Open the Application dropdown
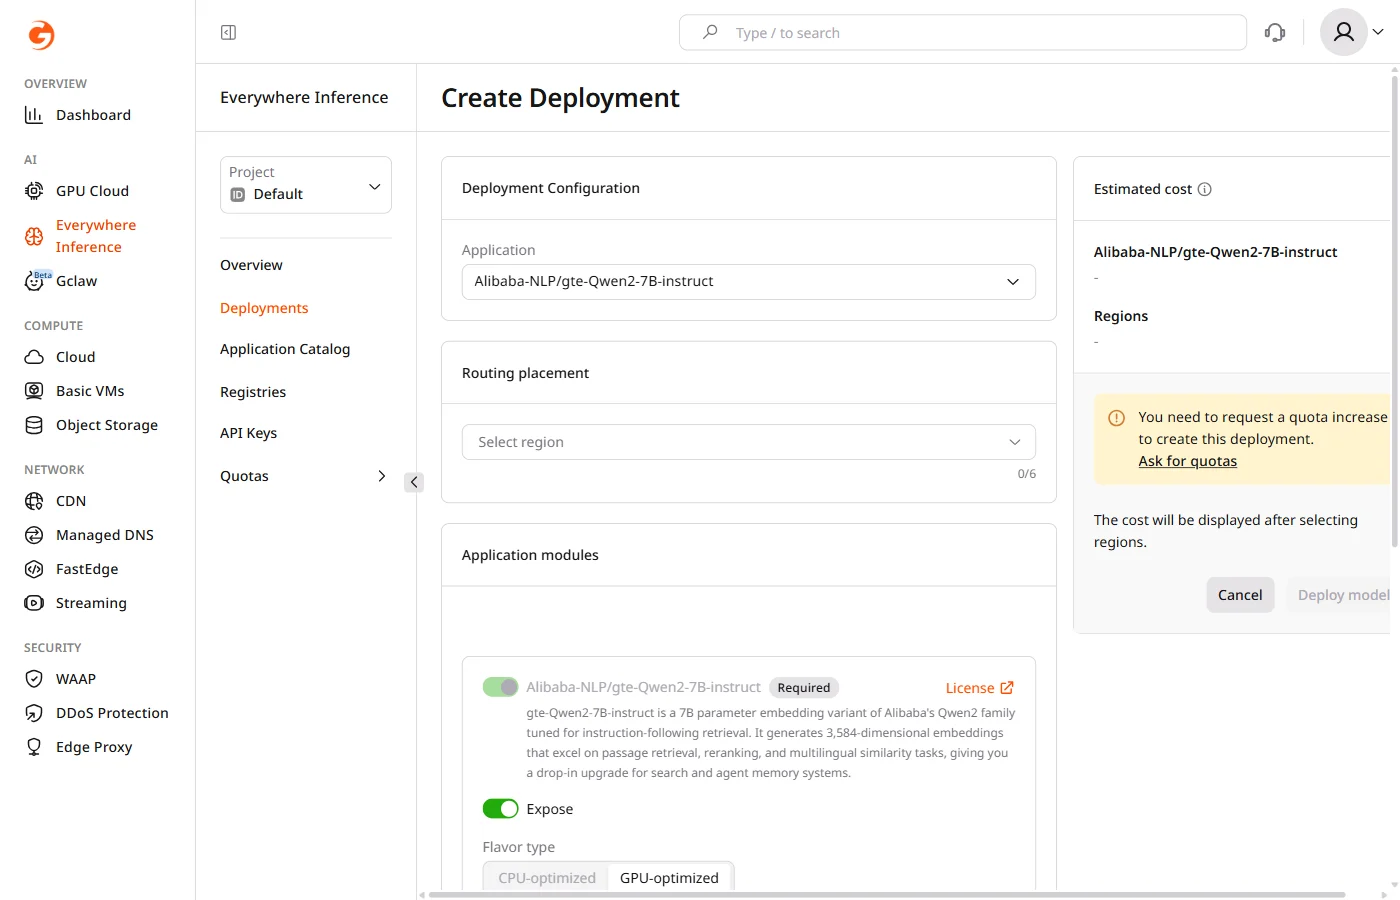Screen dimensions: 1400x900 749,282
